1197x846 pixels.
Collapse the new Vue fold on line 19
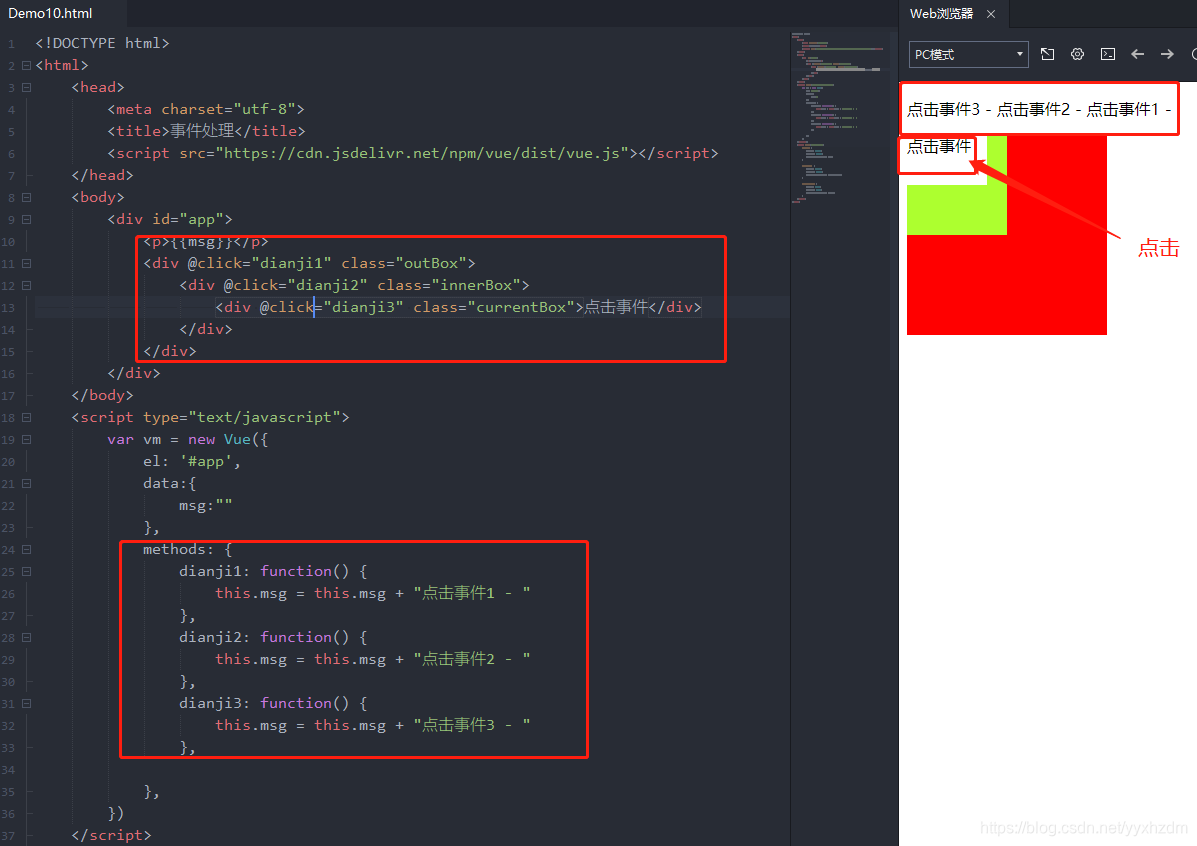27,440
